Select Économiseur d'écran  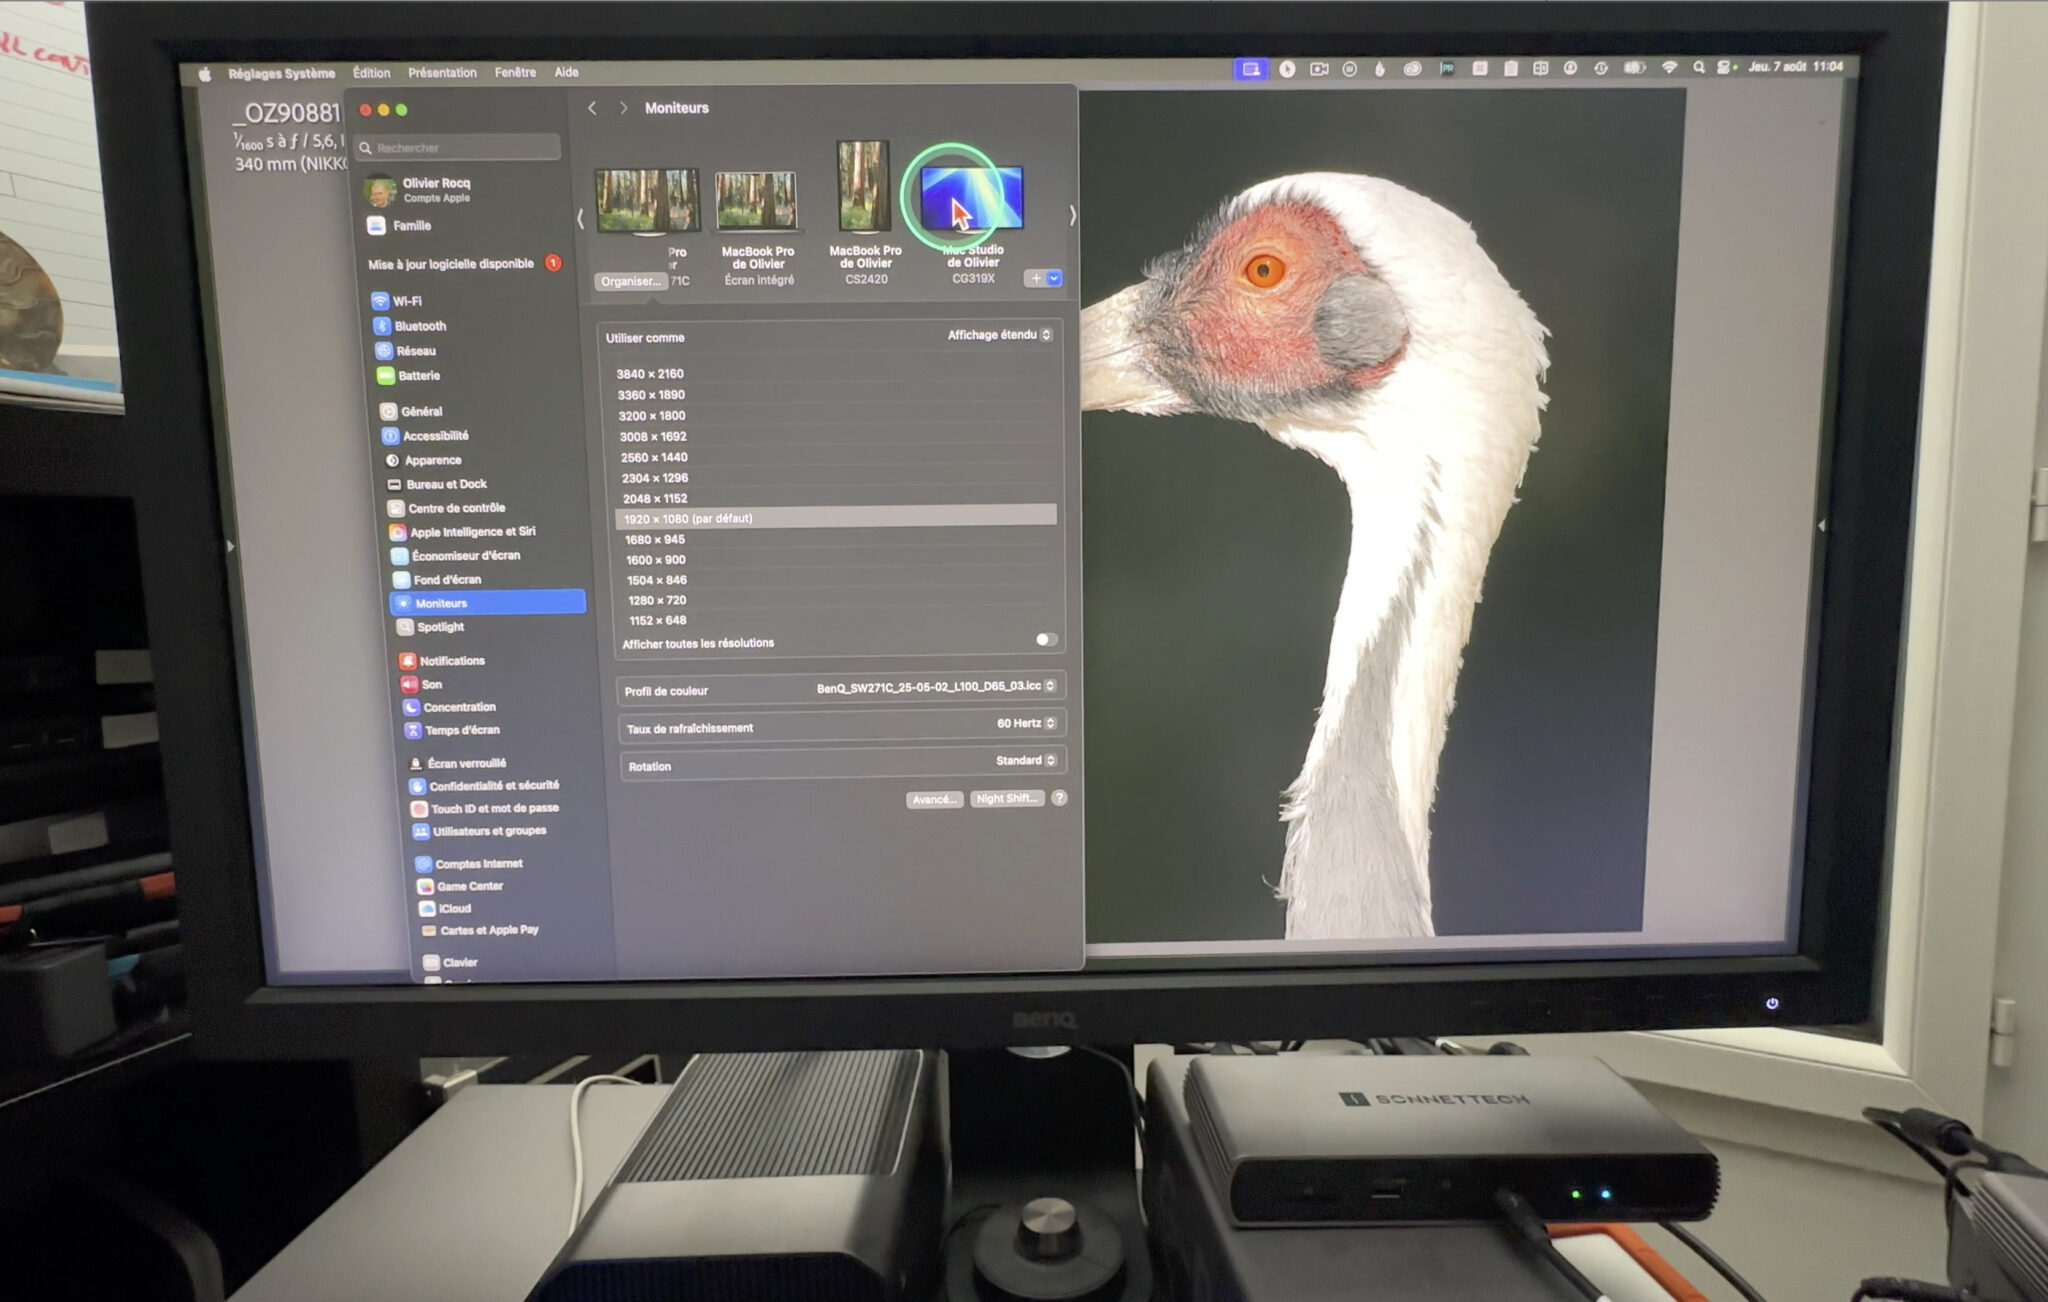pyautogui.click(x=456, y=556)
